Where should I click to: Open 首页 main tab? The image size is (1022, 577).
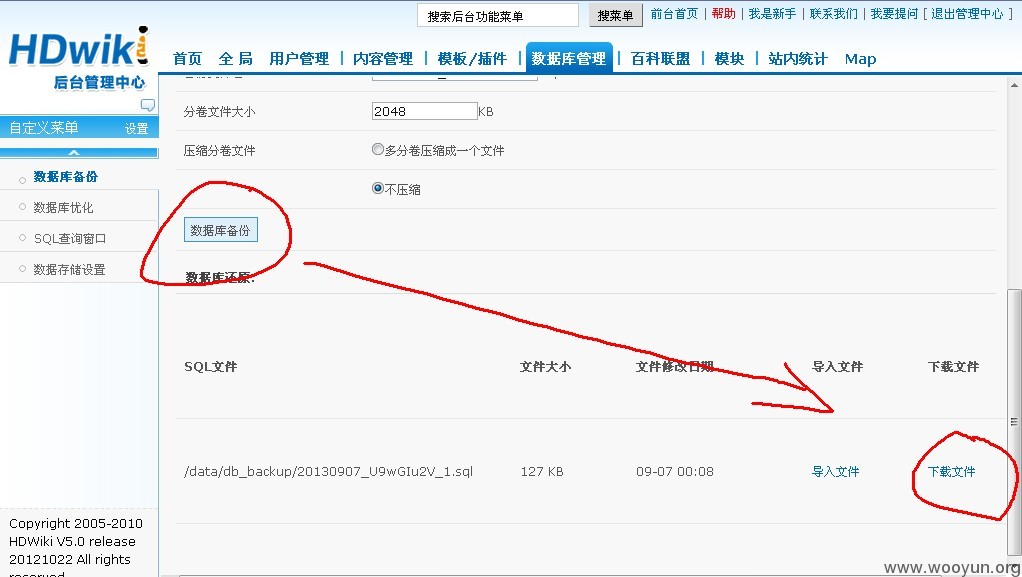click(x=187, y=59)
